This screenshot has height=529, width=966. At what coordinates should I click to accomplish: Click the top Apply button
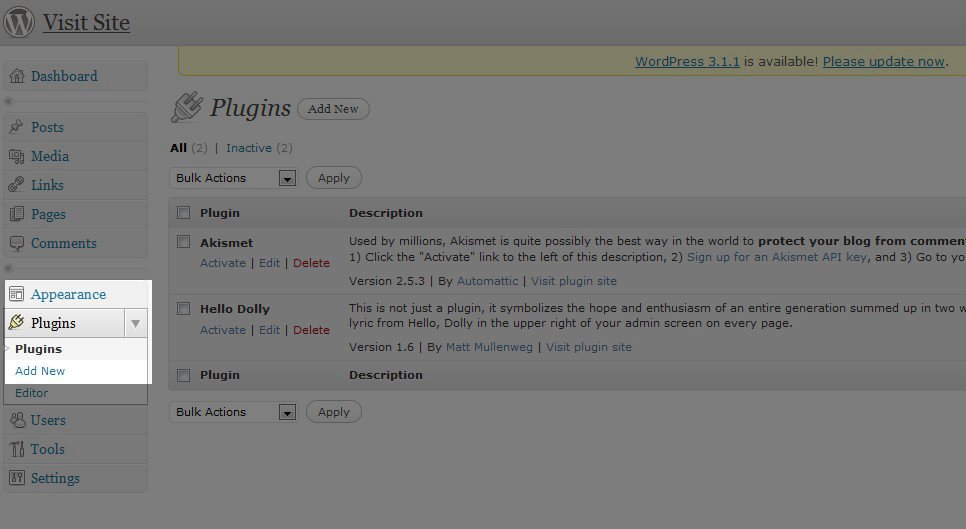click(334, 178)
